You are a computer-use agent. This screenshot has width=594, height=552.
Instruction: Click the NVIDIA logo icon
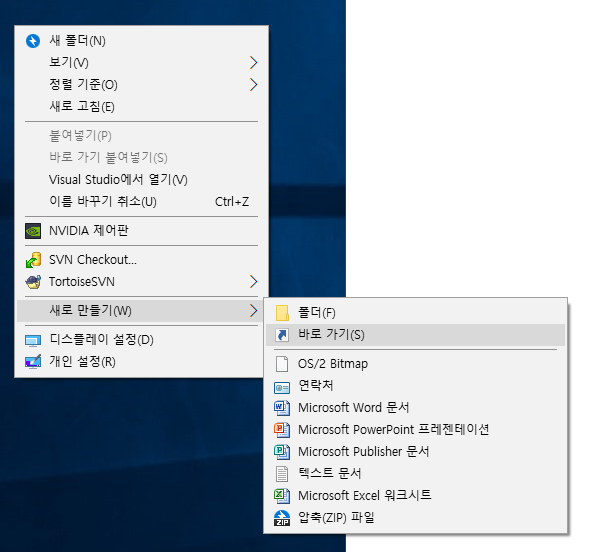tap(33, 231)
